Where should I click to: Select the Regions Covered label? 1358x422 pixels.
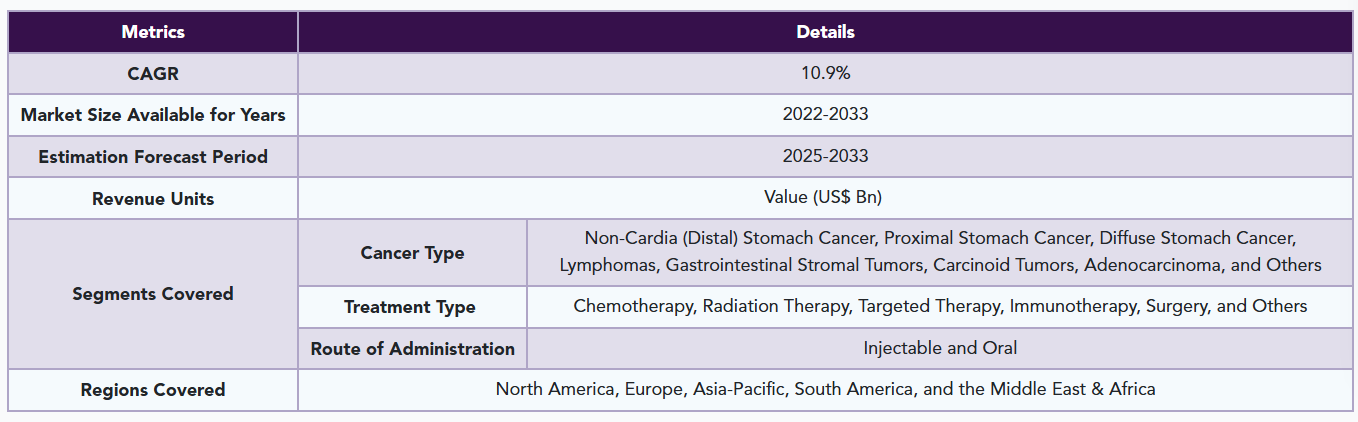click(x=153, y=390)
